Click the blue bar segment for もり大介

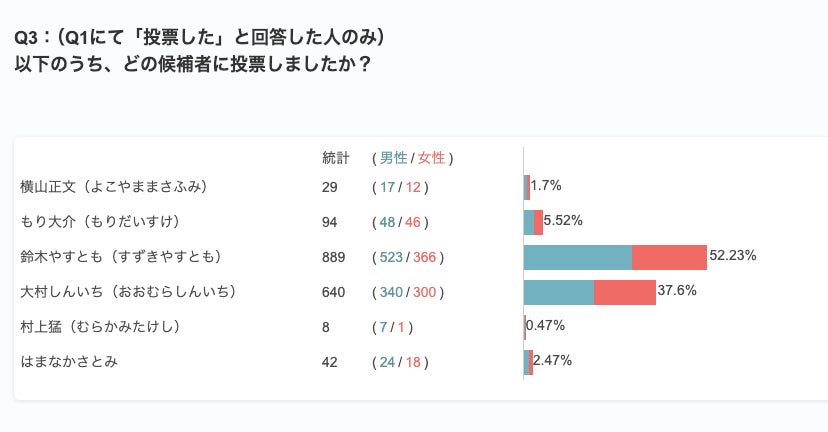click(528, 222)
